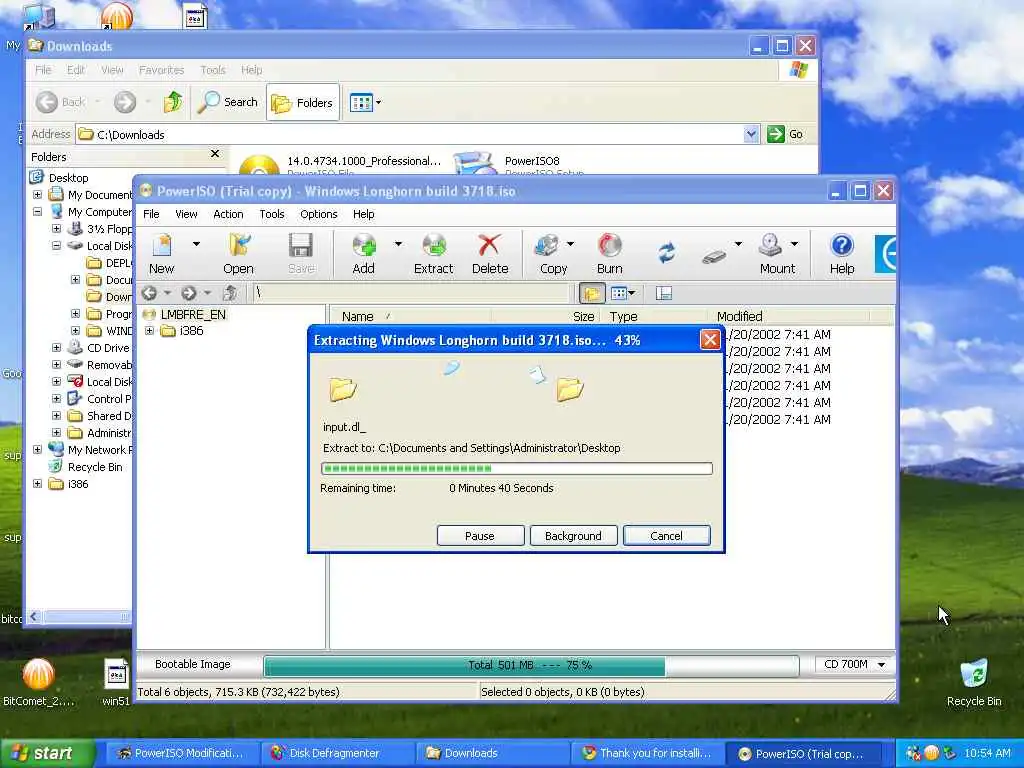Click the Background button in extraction dialog
Image resolution: width=1024 pixels, height=768 pixels.
click(x=573, y=536)
